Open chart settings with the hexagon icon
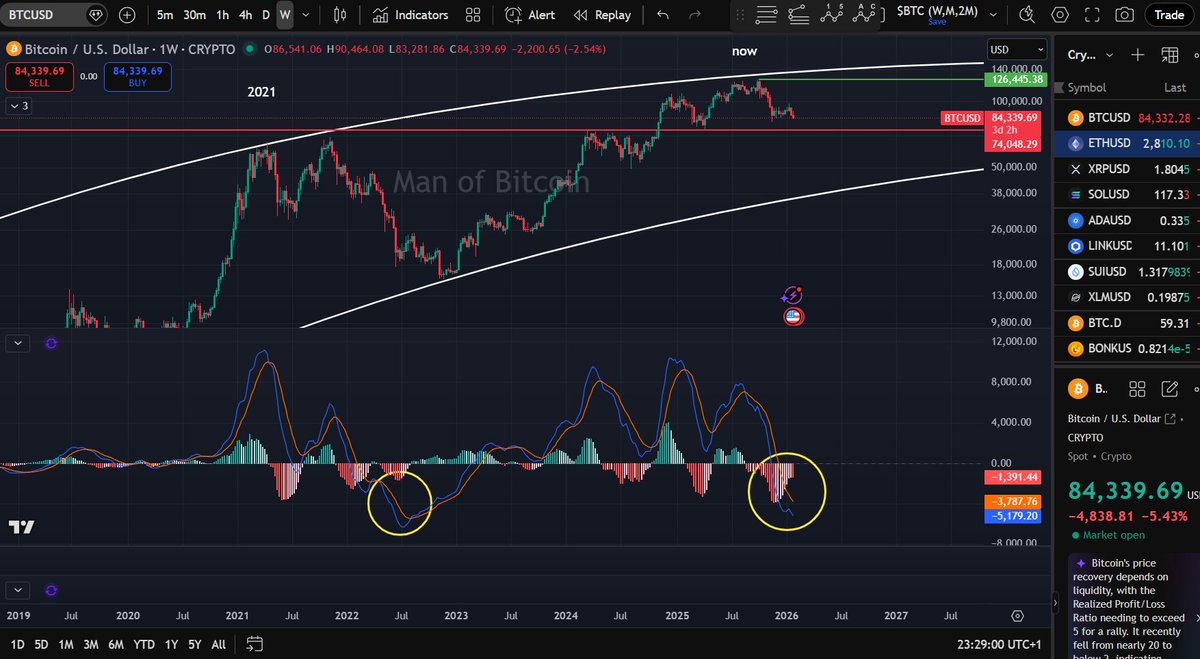 tap(1059, 14)
